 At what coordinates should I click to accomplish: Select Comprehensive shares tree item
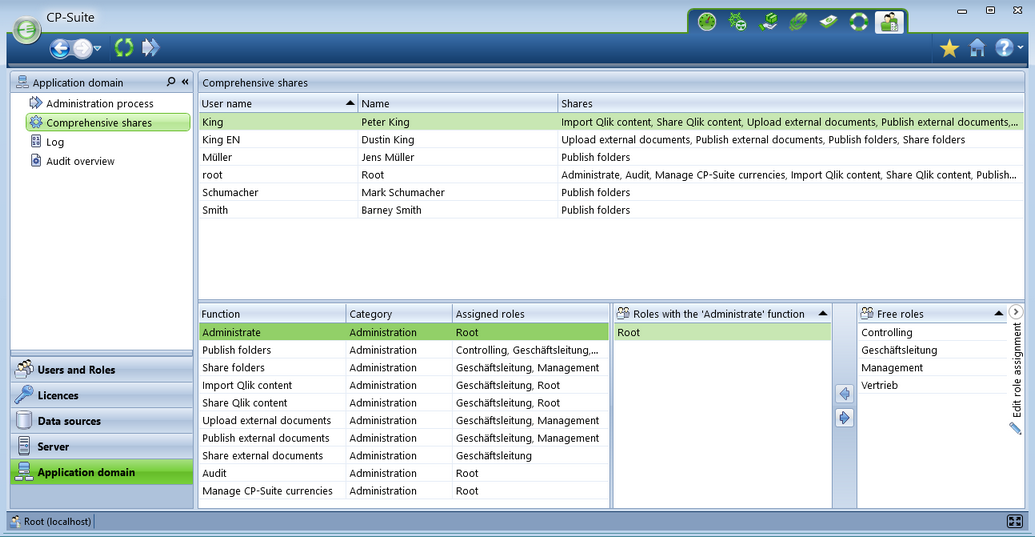108,123
